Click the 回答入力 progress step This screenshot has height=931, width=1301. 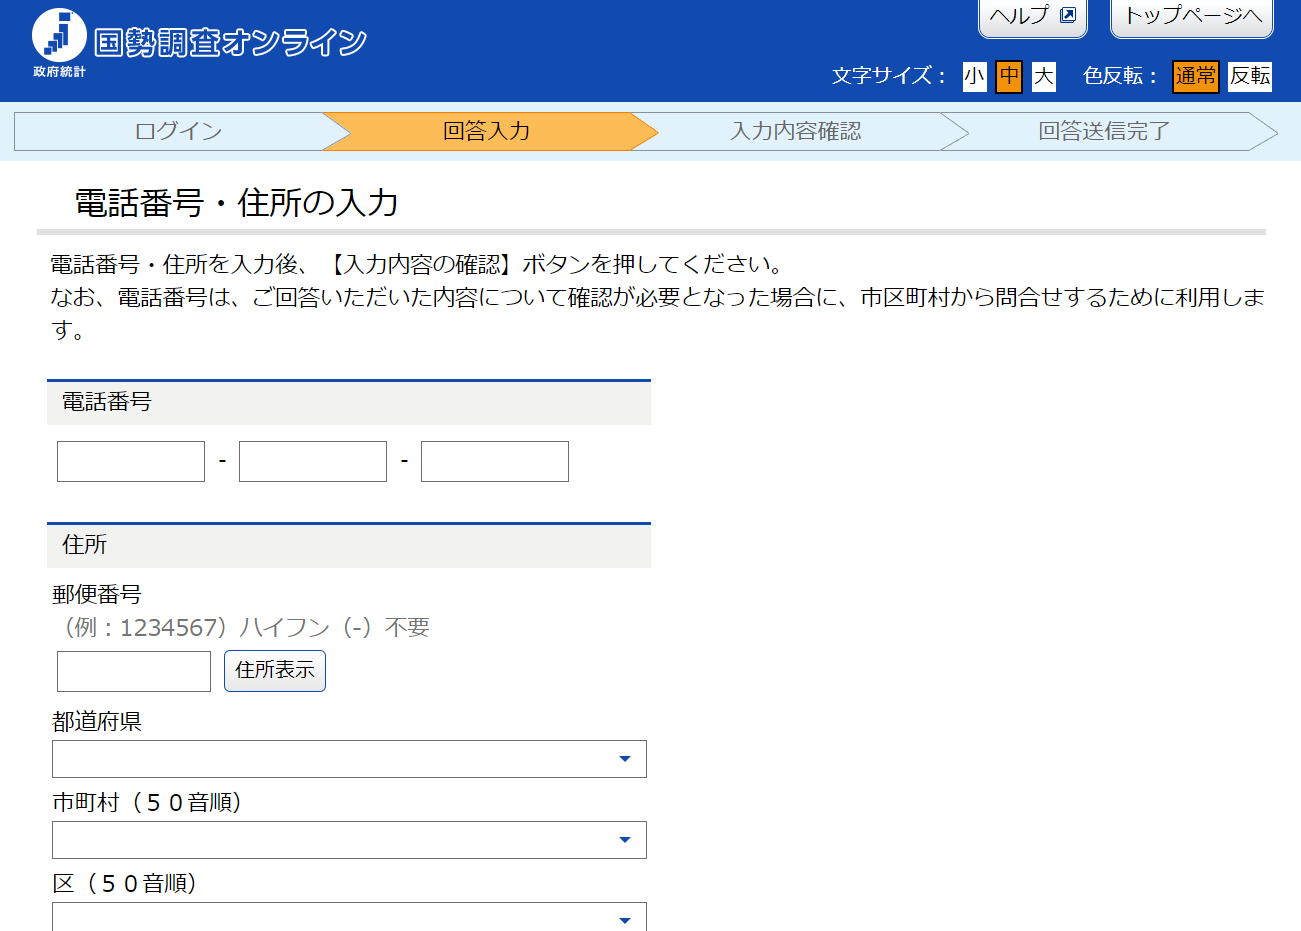tap(487, 131)
